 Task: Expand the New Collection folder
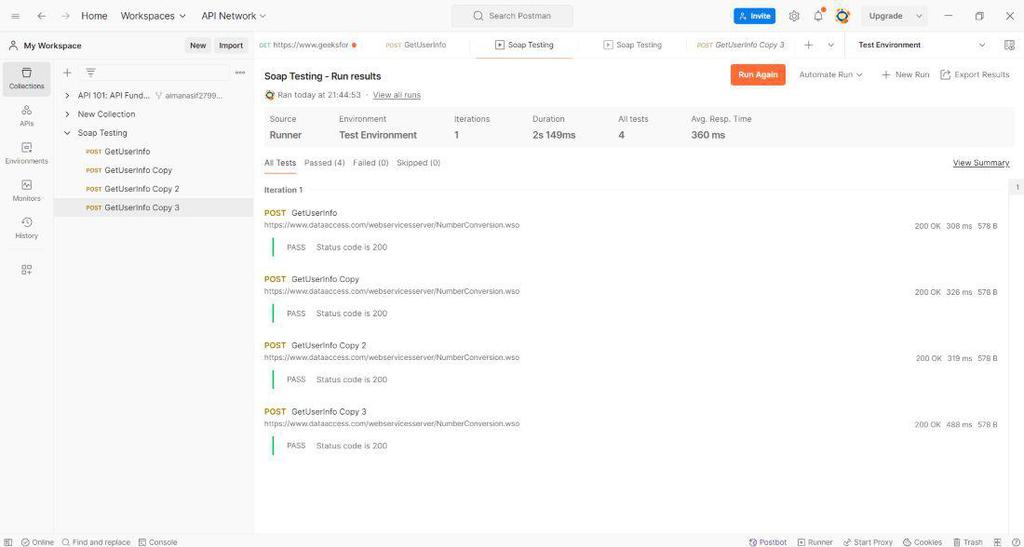pos(67,114)
